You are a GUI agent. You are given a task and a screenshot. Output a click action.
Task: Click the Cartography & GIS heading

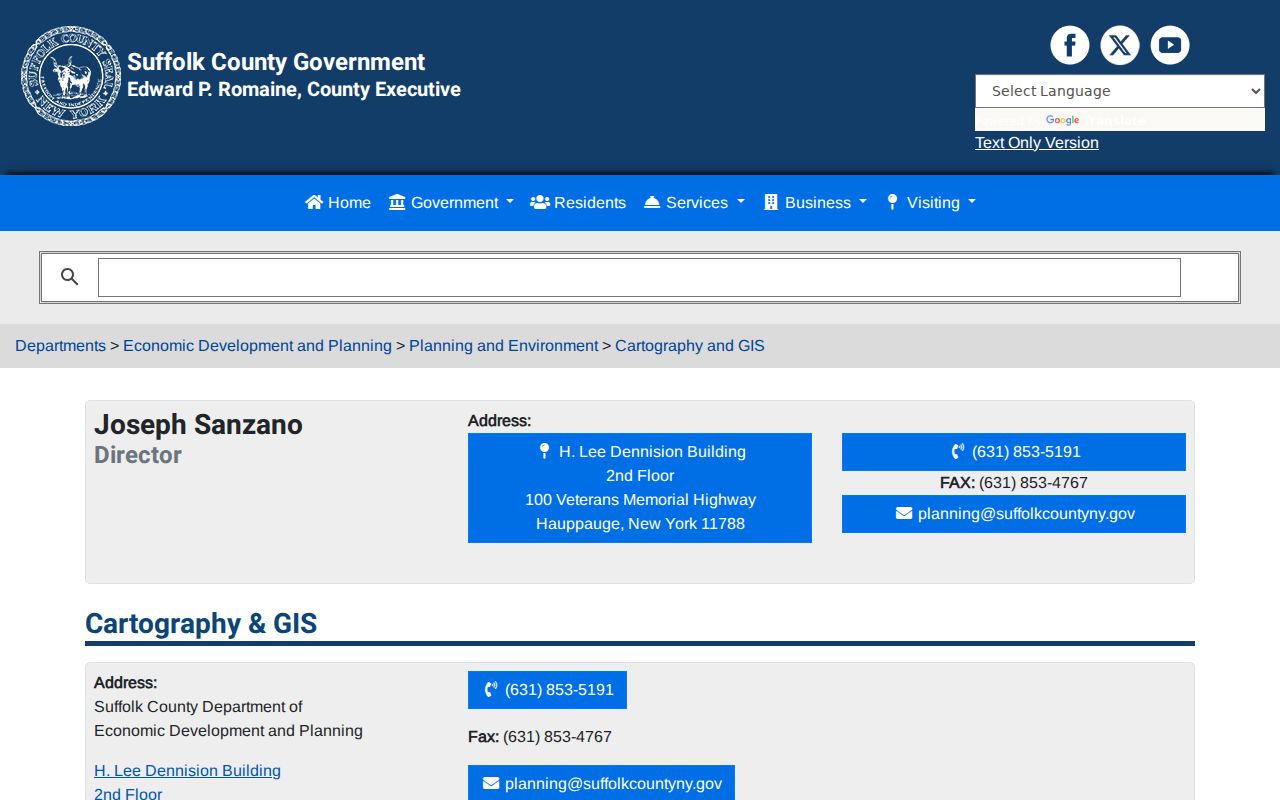click(x=201, y=624)
